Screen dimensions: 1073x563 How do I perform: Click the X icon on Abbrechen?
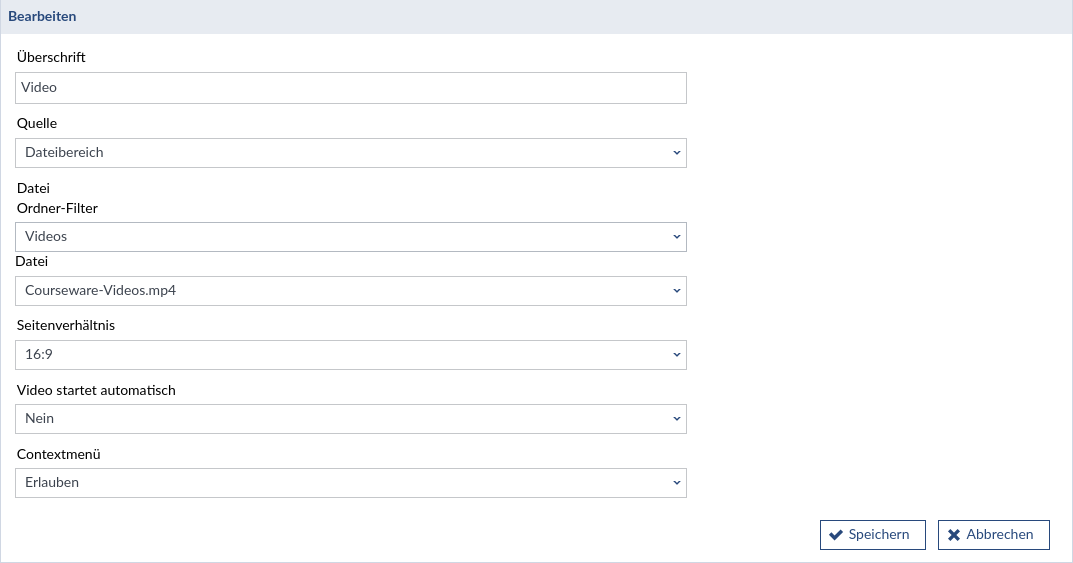[x=954, y=535]
